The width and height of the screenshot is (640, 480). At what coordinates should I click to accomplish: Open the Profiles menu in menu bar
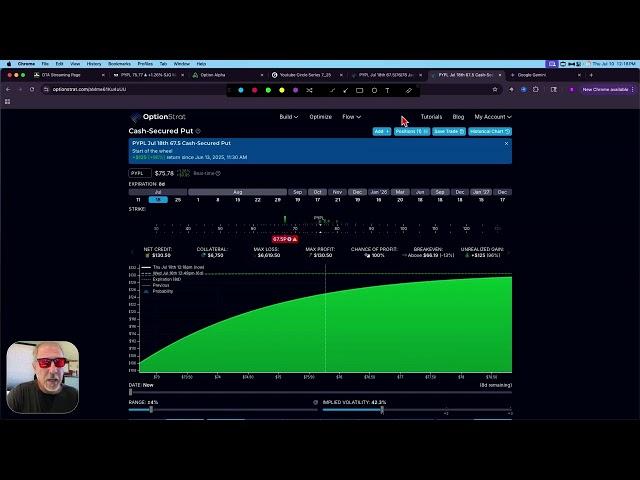click(x=145, y=64)
